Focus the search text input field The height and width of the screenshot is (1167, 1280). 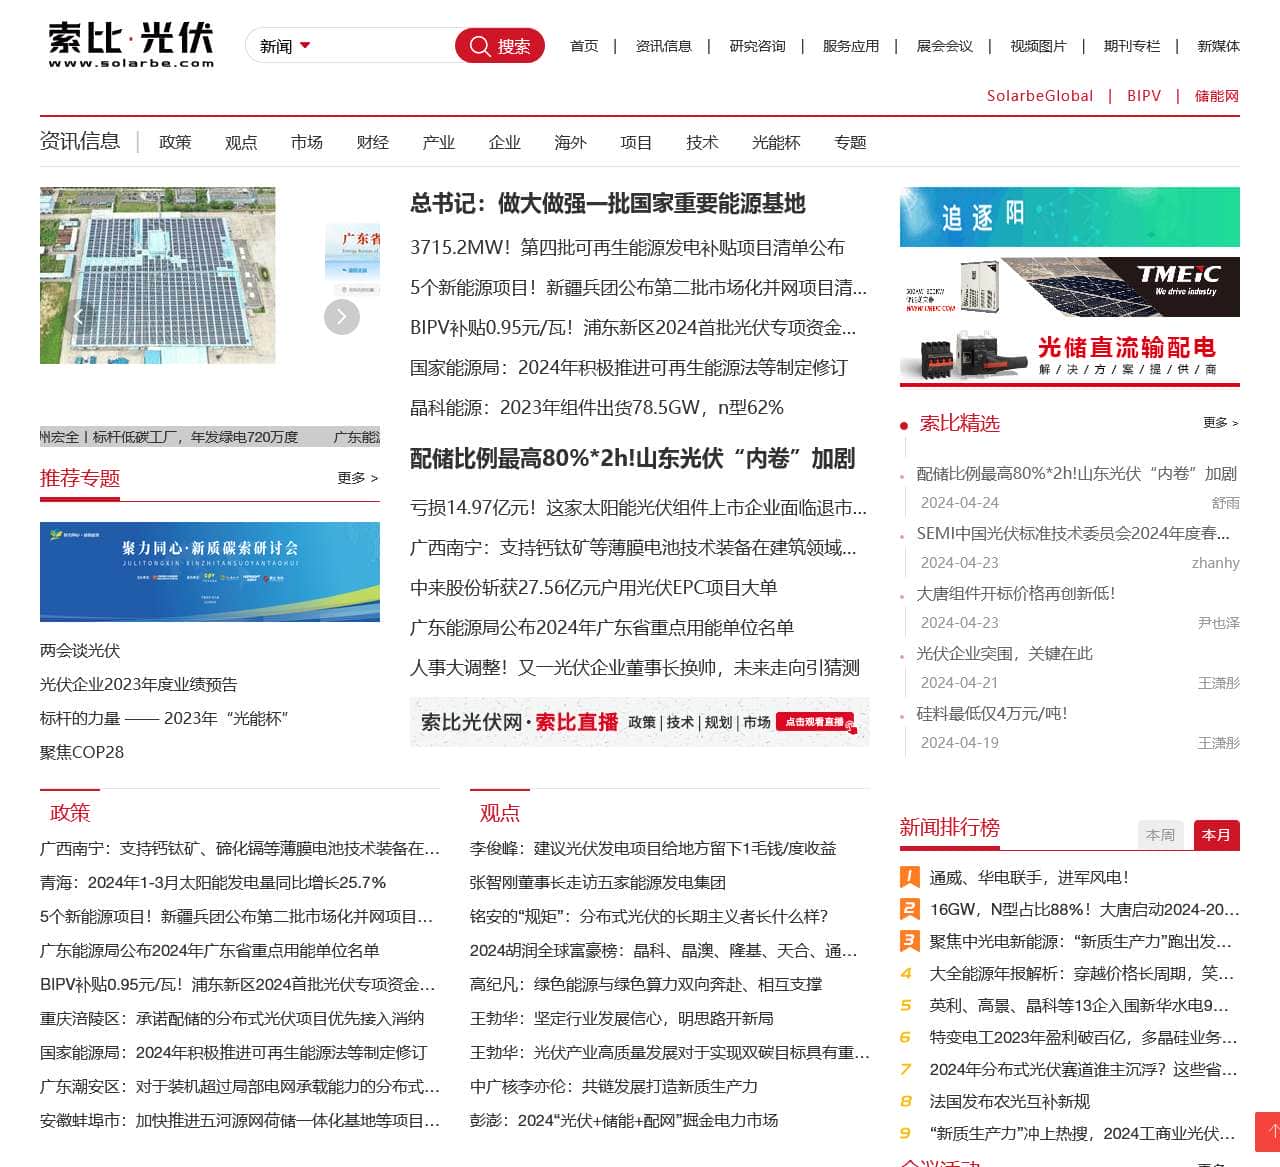click(x=385, y=46)
